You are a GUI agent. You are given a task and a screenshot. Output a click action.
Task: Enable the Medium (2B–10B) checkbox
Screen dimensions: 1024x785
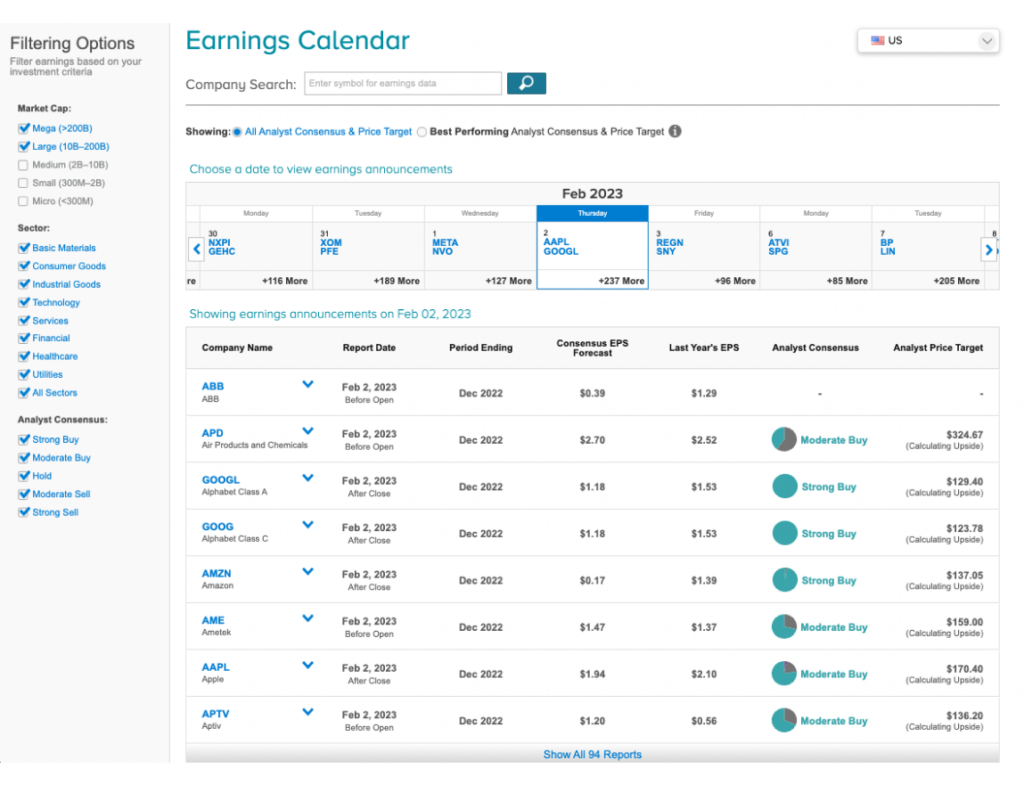[x=24, y=165]
